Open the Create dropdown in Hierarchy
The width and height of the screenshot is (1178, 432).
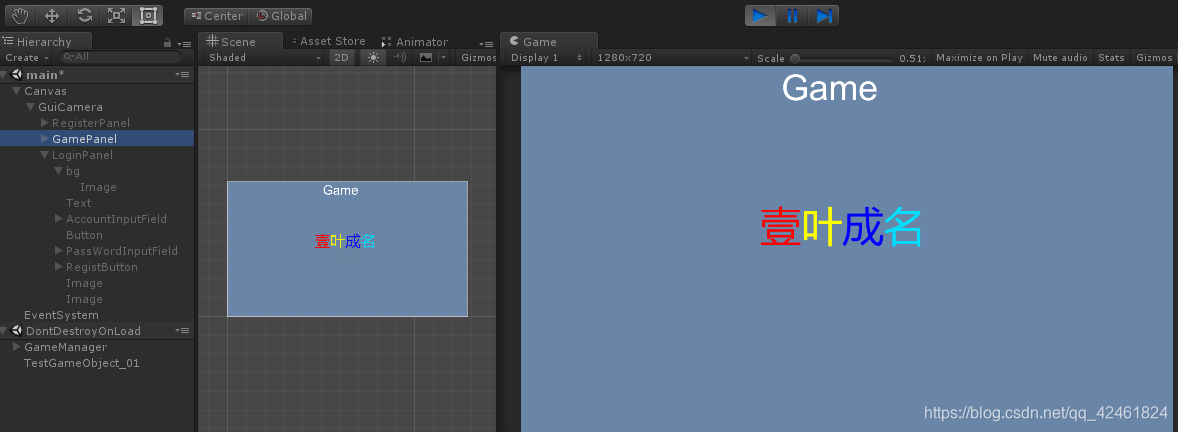[x=27, y=57]
